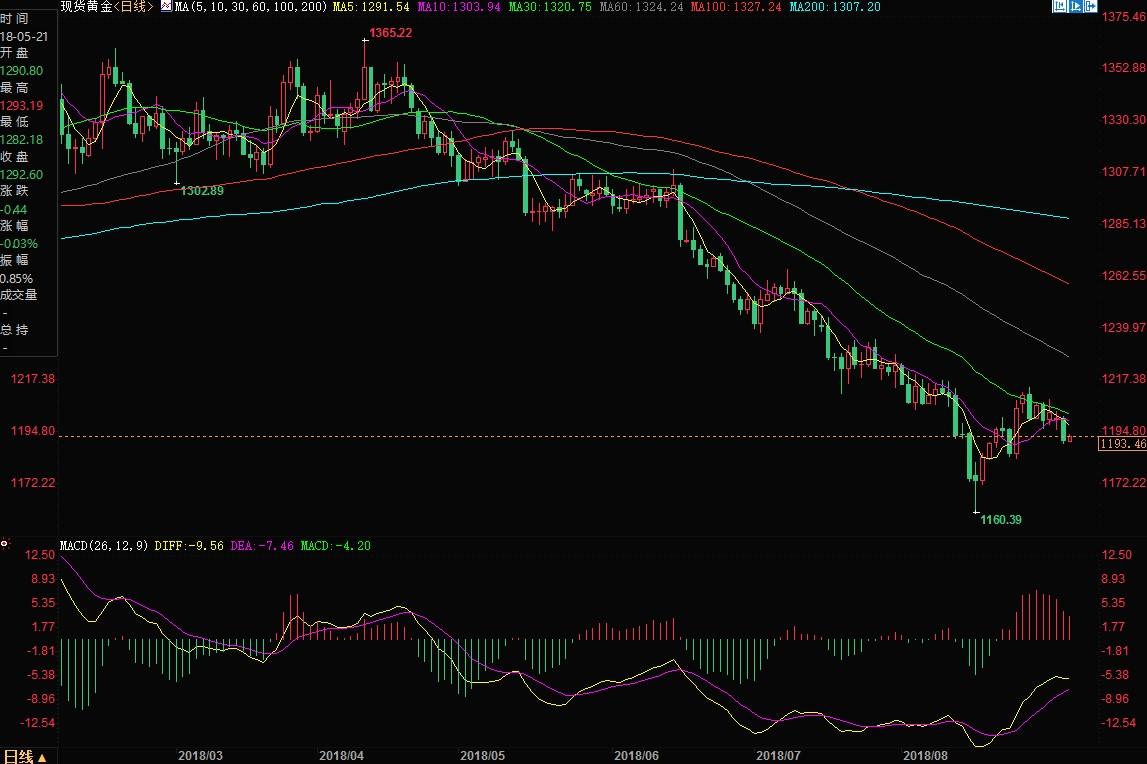Click the MA30:1320.75 value
This screenshot has height=764, width=1147.
pyautogui.click(x=550, y=7)
